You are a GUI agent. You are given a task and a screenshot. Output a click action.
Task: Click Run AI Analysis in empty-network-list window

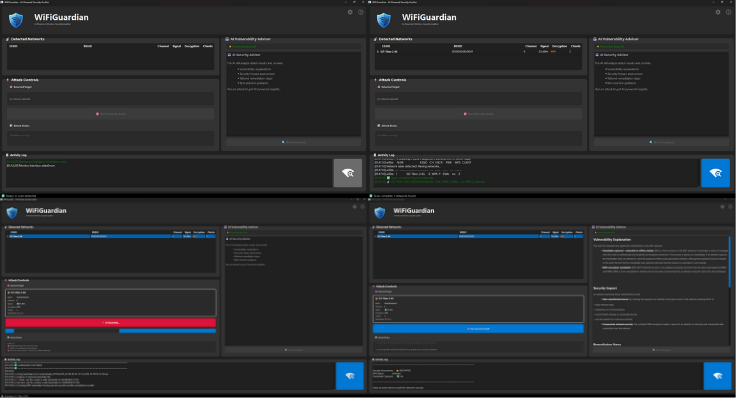tap(294, 142)
